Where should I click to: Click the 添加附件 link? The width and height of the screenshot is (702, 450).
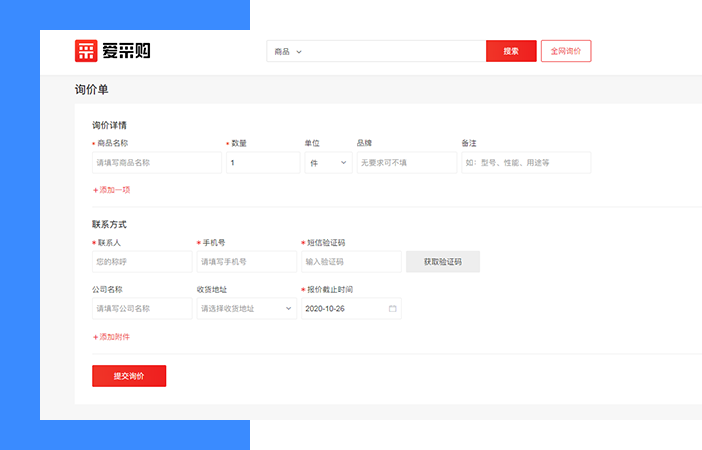point(112,337)
